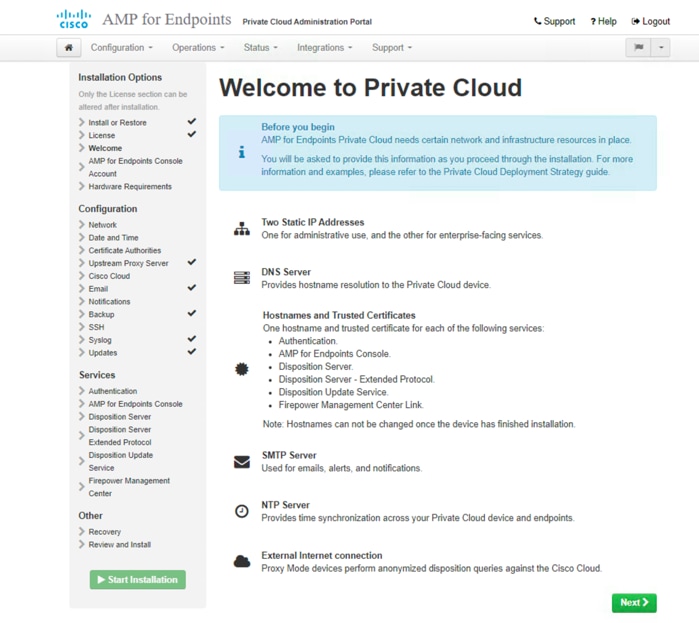Open Certificate Authorities section
Viewport: 699px width, 623px height.
pos(125,250)
